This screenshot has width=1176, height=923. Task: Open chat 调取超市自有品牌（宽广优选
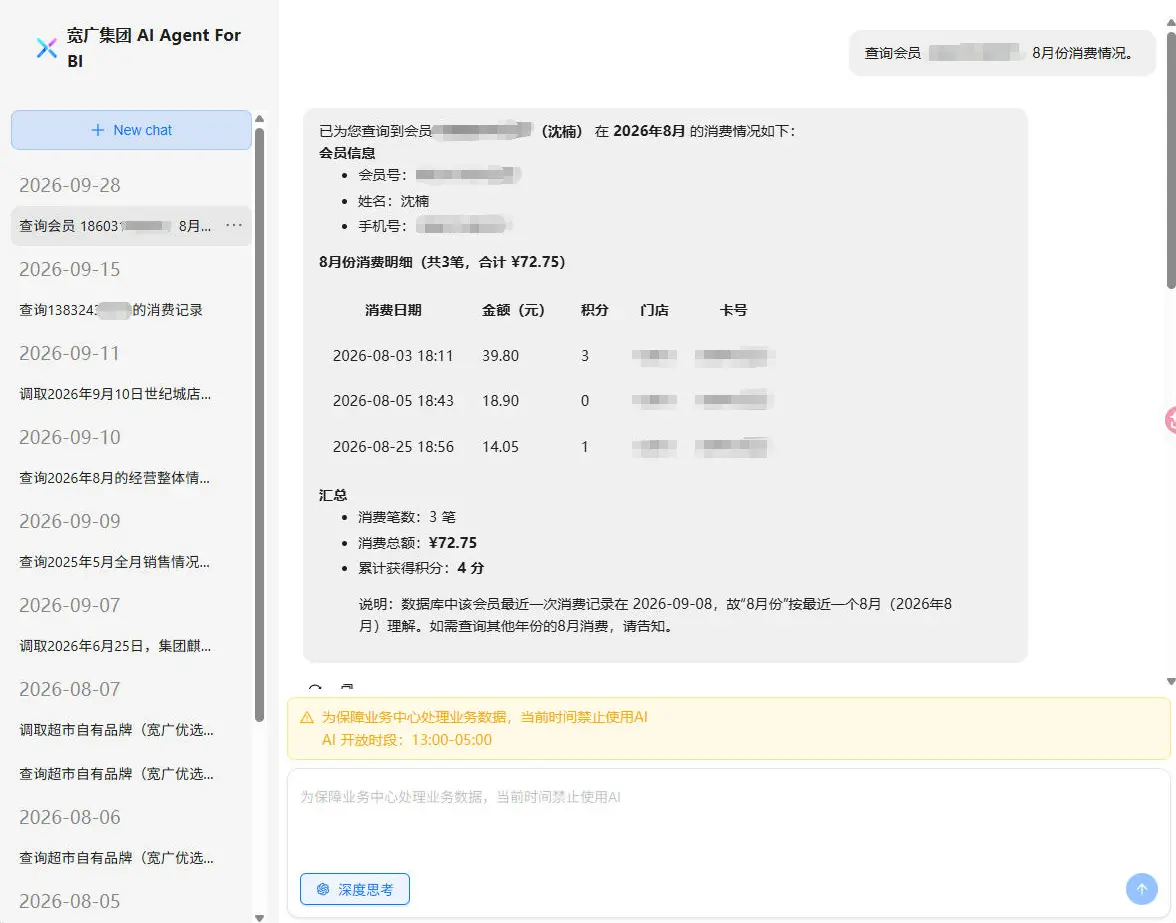coord(116,730)
